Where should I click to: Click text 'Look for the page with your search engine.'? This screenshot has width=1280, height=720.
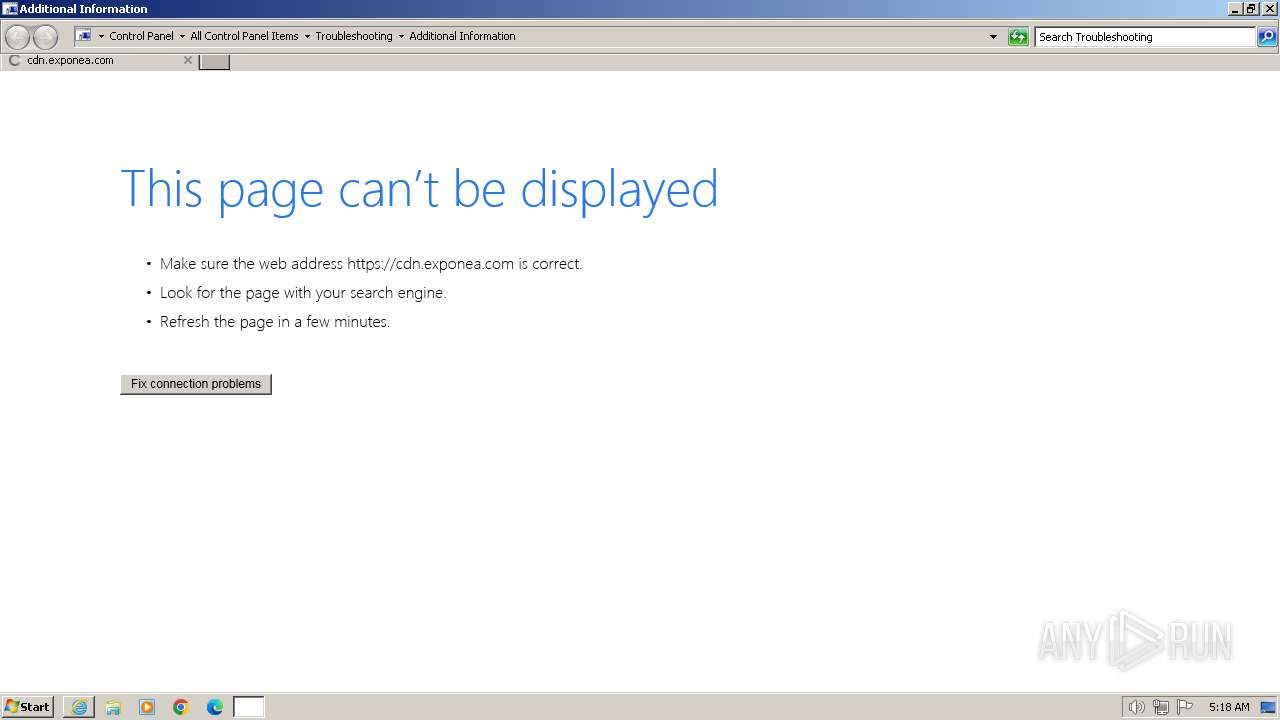pos(303,293)
